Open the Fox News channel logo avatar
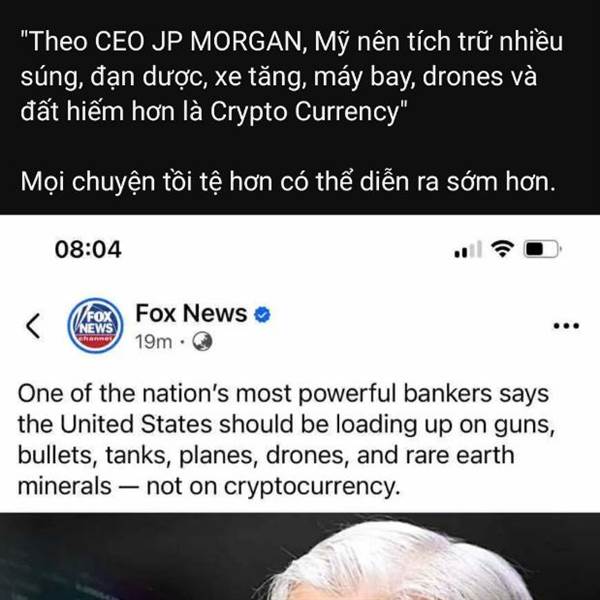 [95, 325]
